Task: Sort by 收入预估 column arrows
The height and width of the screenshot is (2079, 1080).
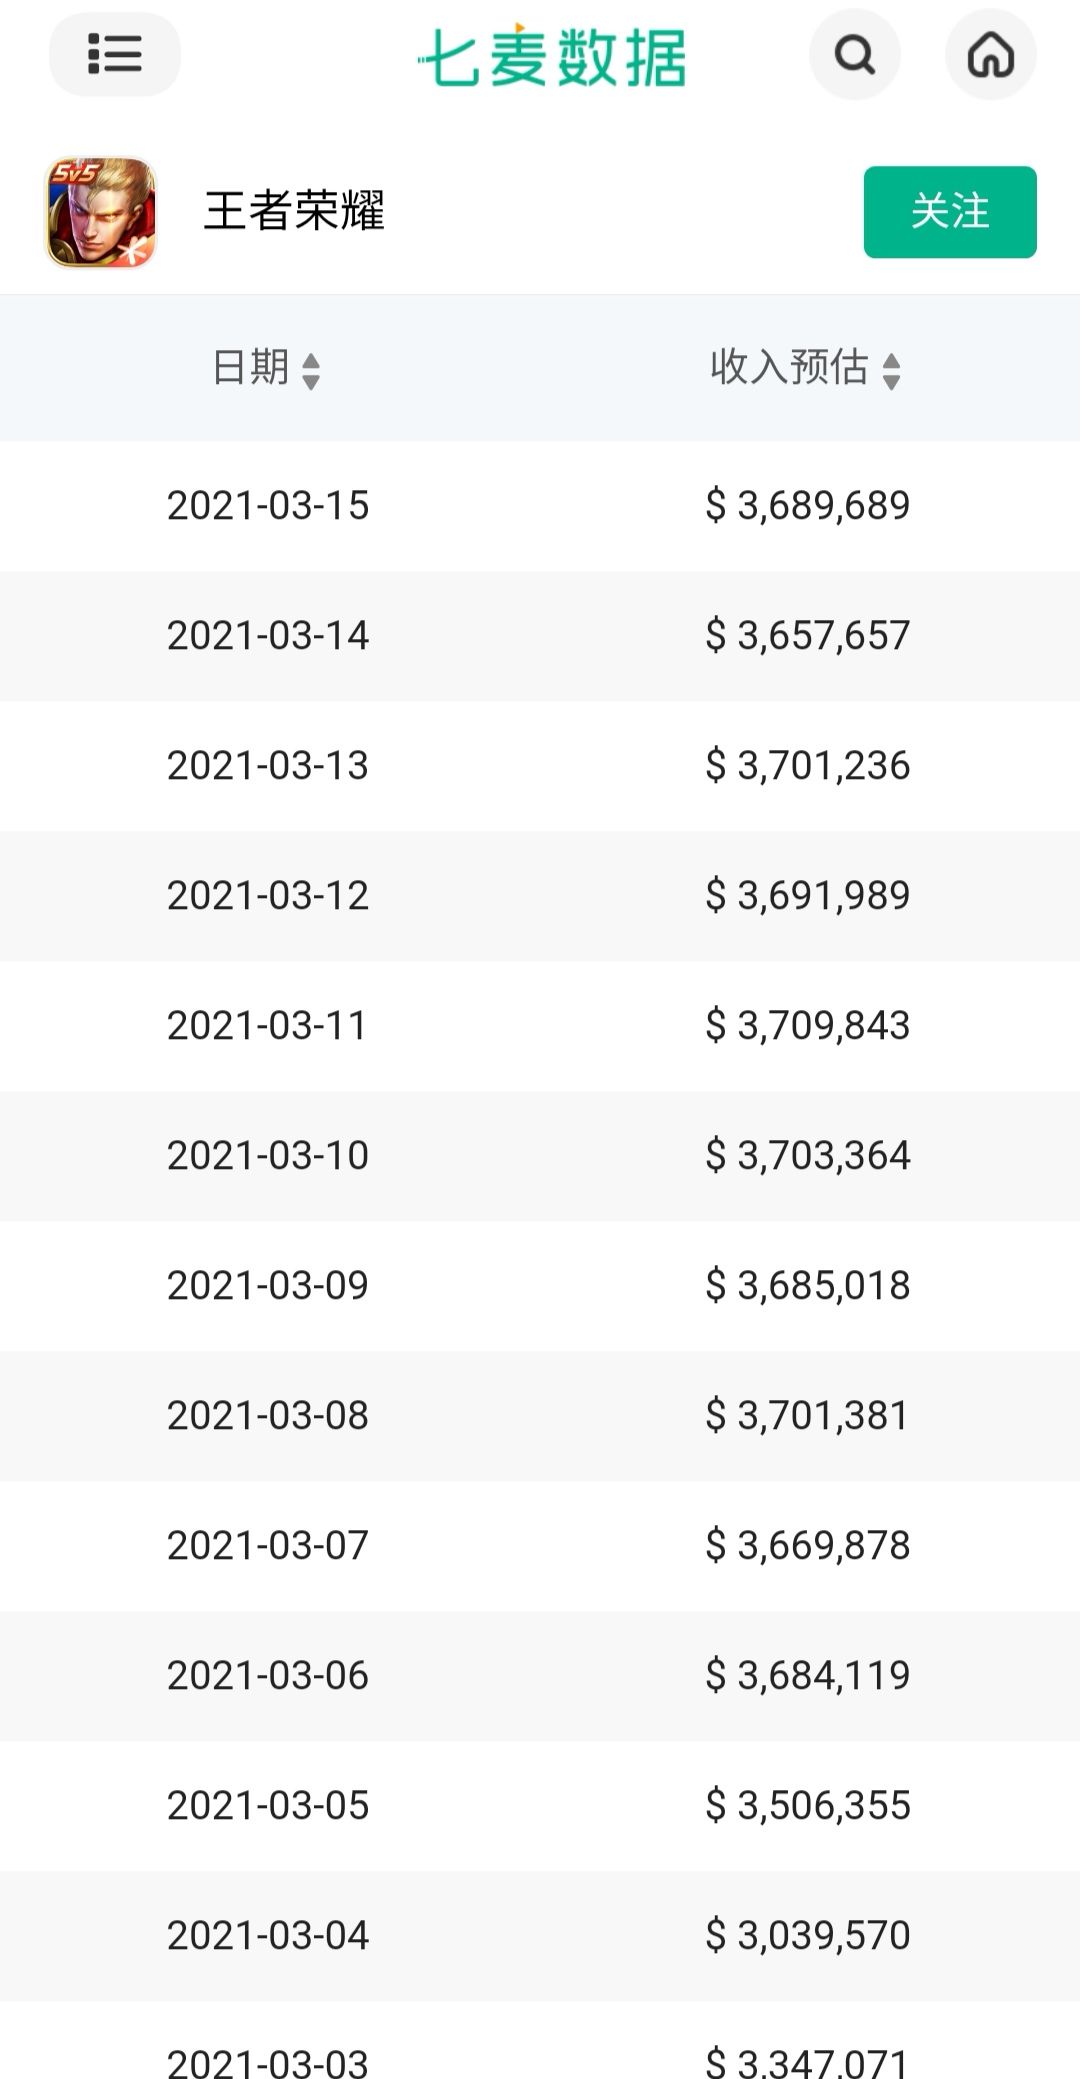Action: [x=891, y=371]
